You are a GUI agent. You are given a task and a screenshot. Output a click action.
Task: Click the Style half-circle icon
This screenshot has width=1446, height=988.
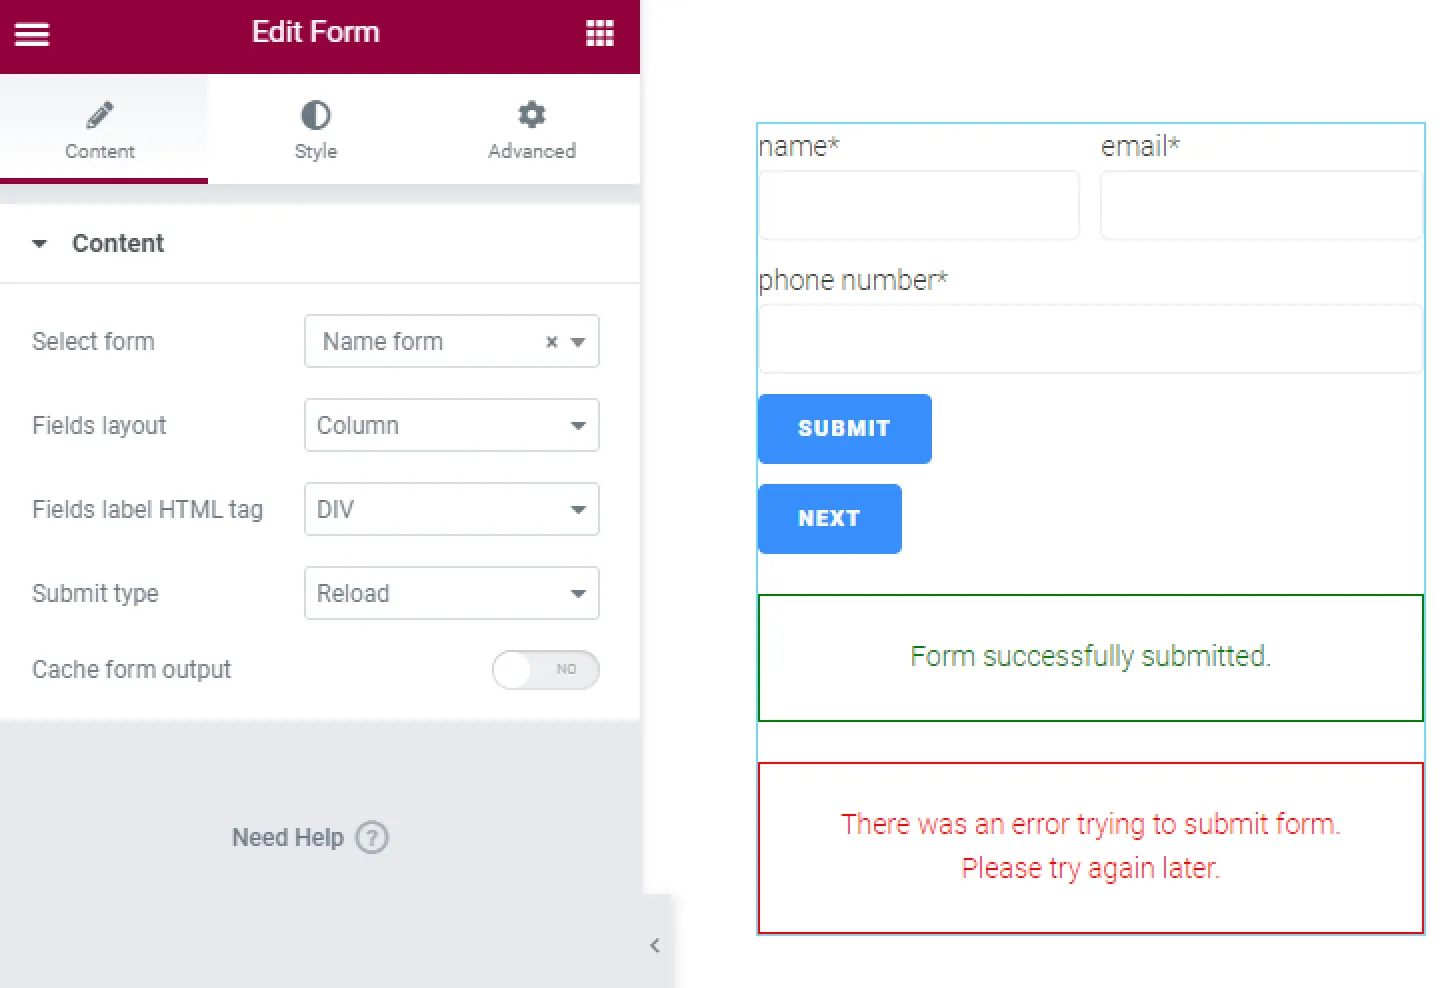(x=316, y=115)
